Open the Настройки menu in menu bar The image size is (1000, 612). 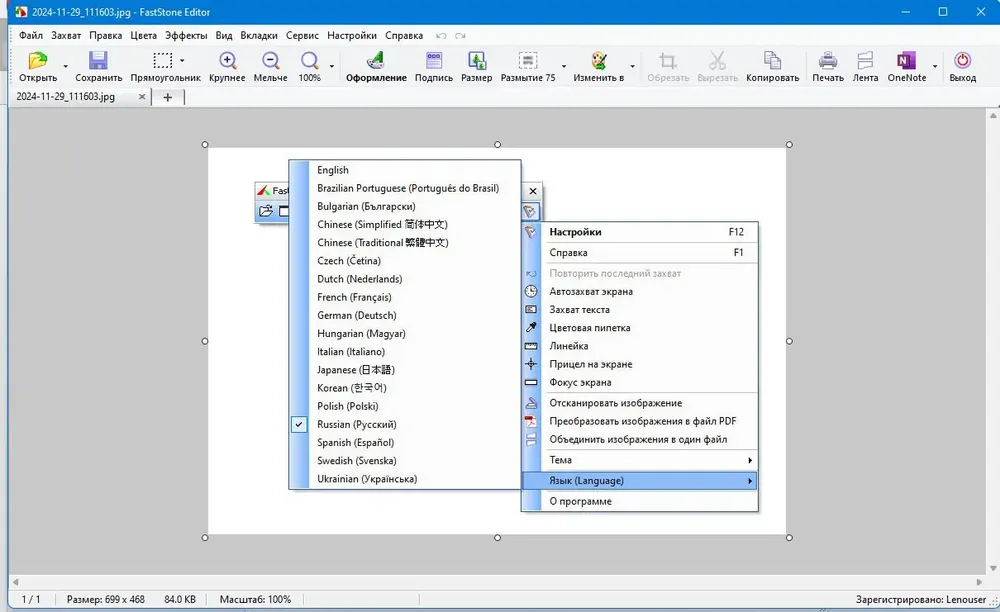point(352,36)
